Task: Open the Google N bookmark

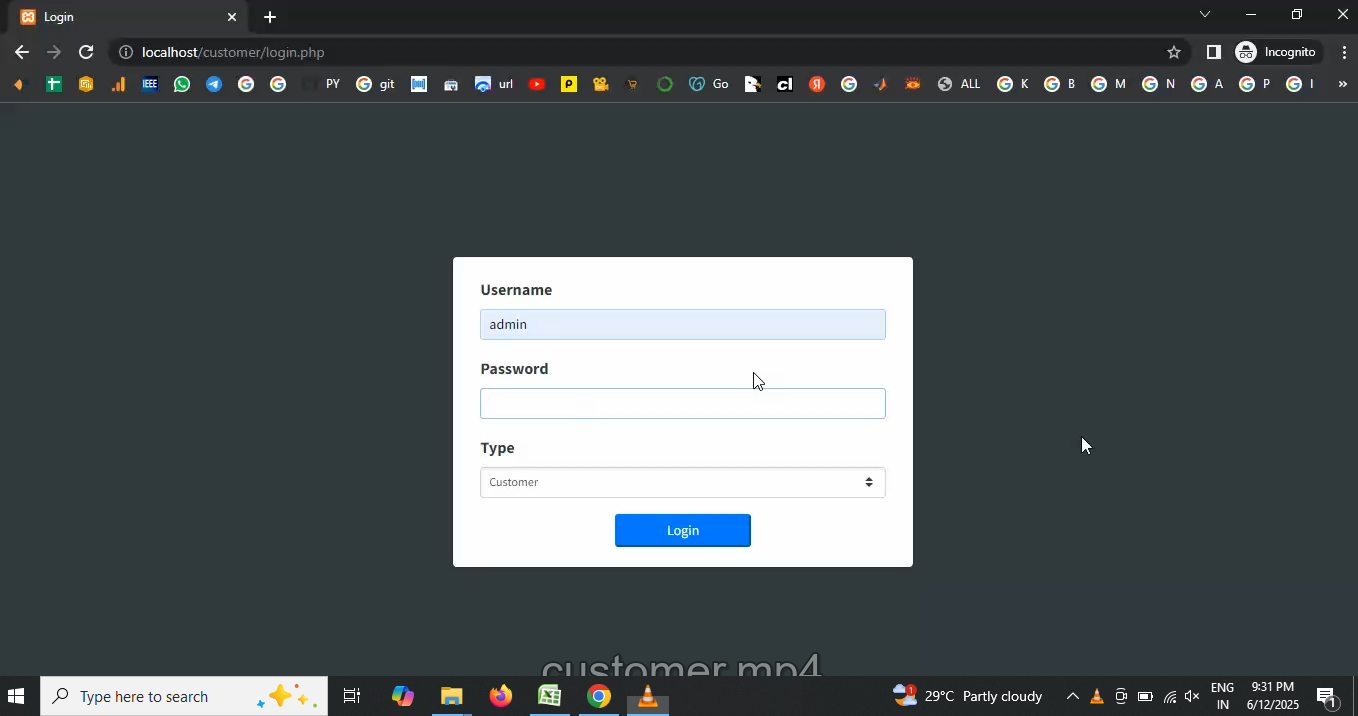Action: [x=1158, y=84]
